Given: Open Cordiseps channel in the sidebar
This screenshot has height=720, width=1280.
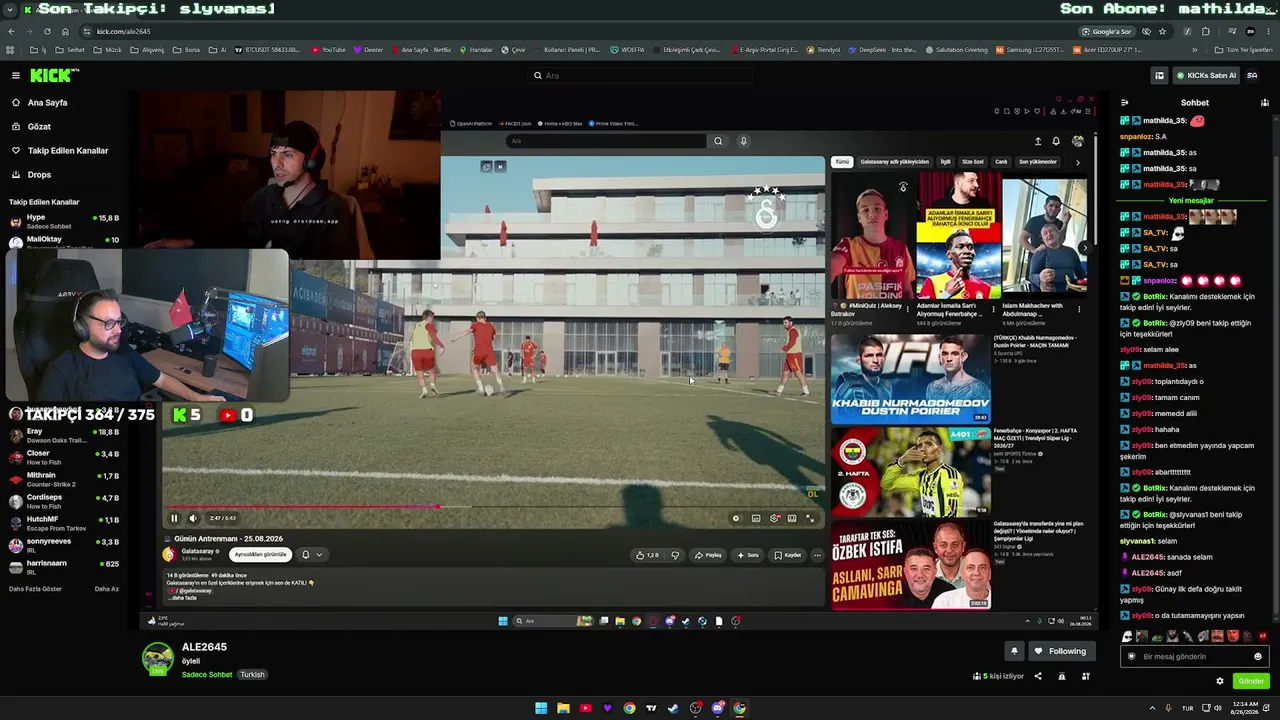Looking at the screenshot, I should pyautogui.click(x=64, y=502).
